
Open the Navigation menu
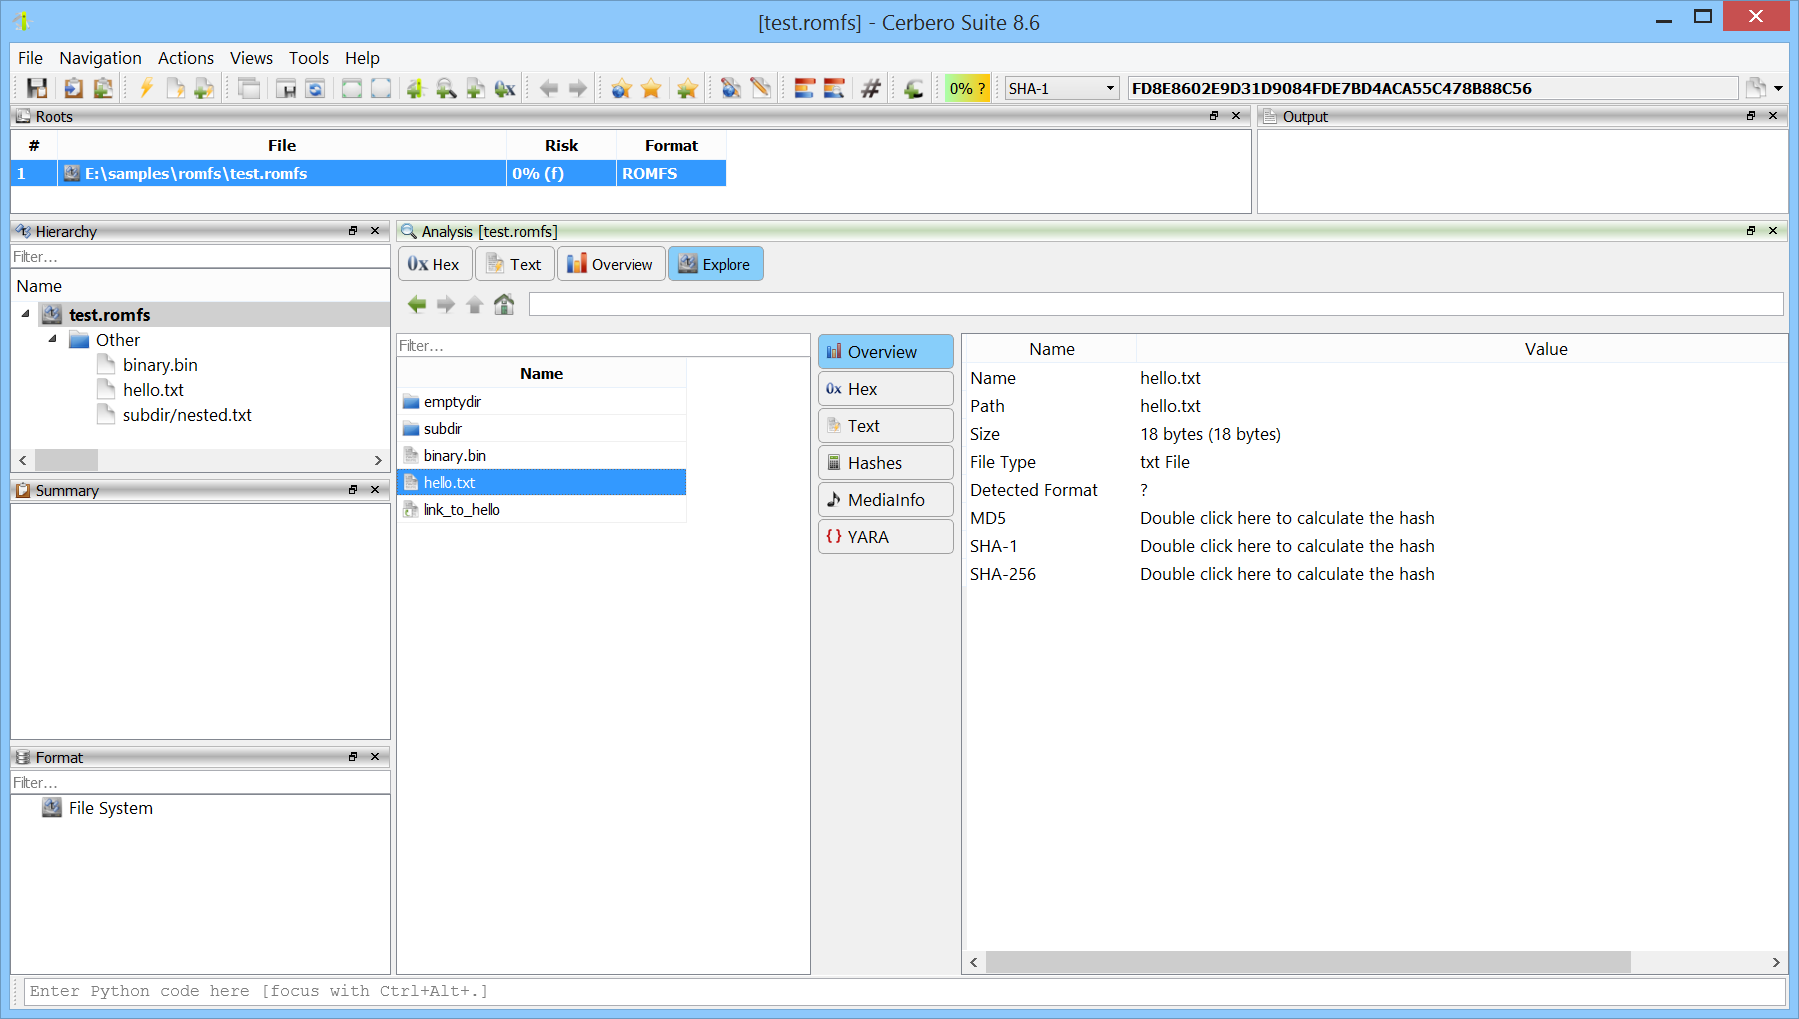(x=100, y=58)
